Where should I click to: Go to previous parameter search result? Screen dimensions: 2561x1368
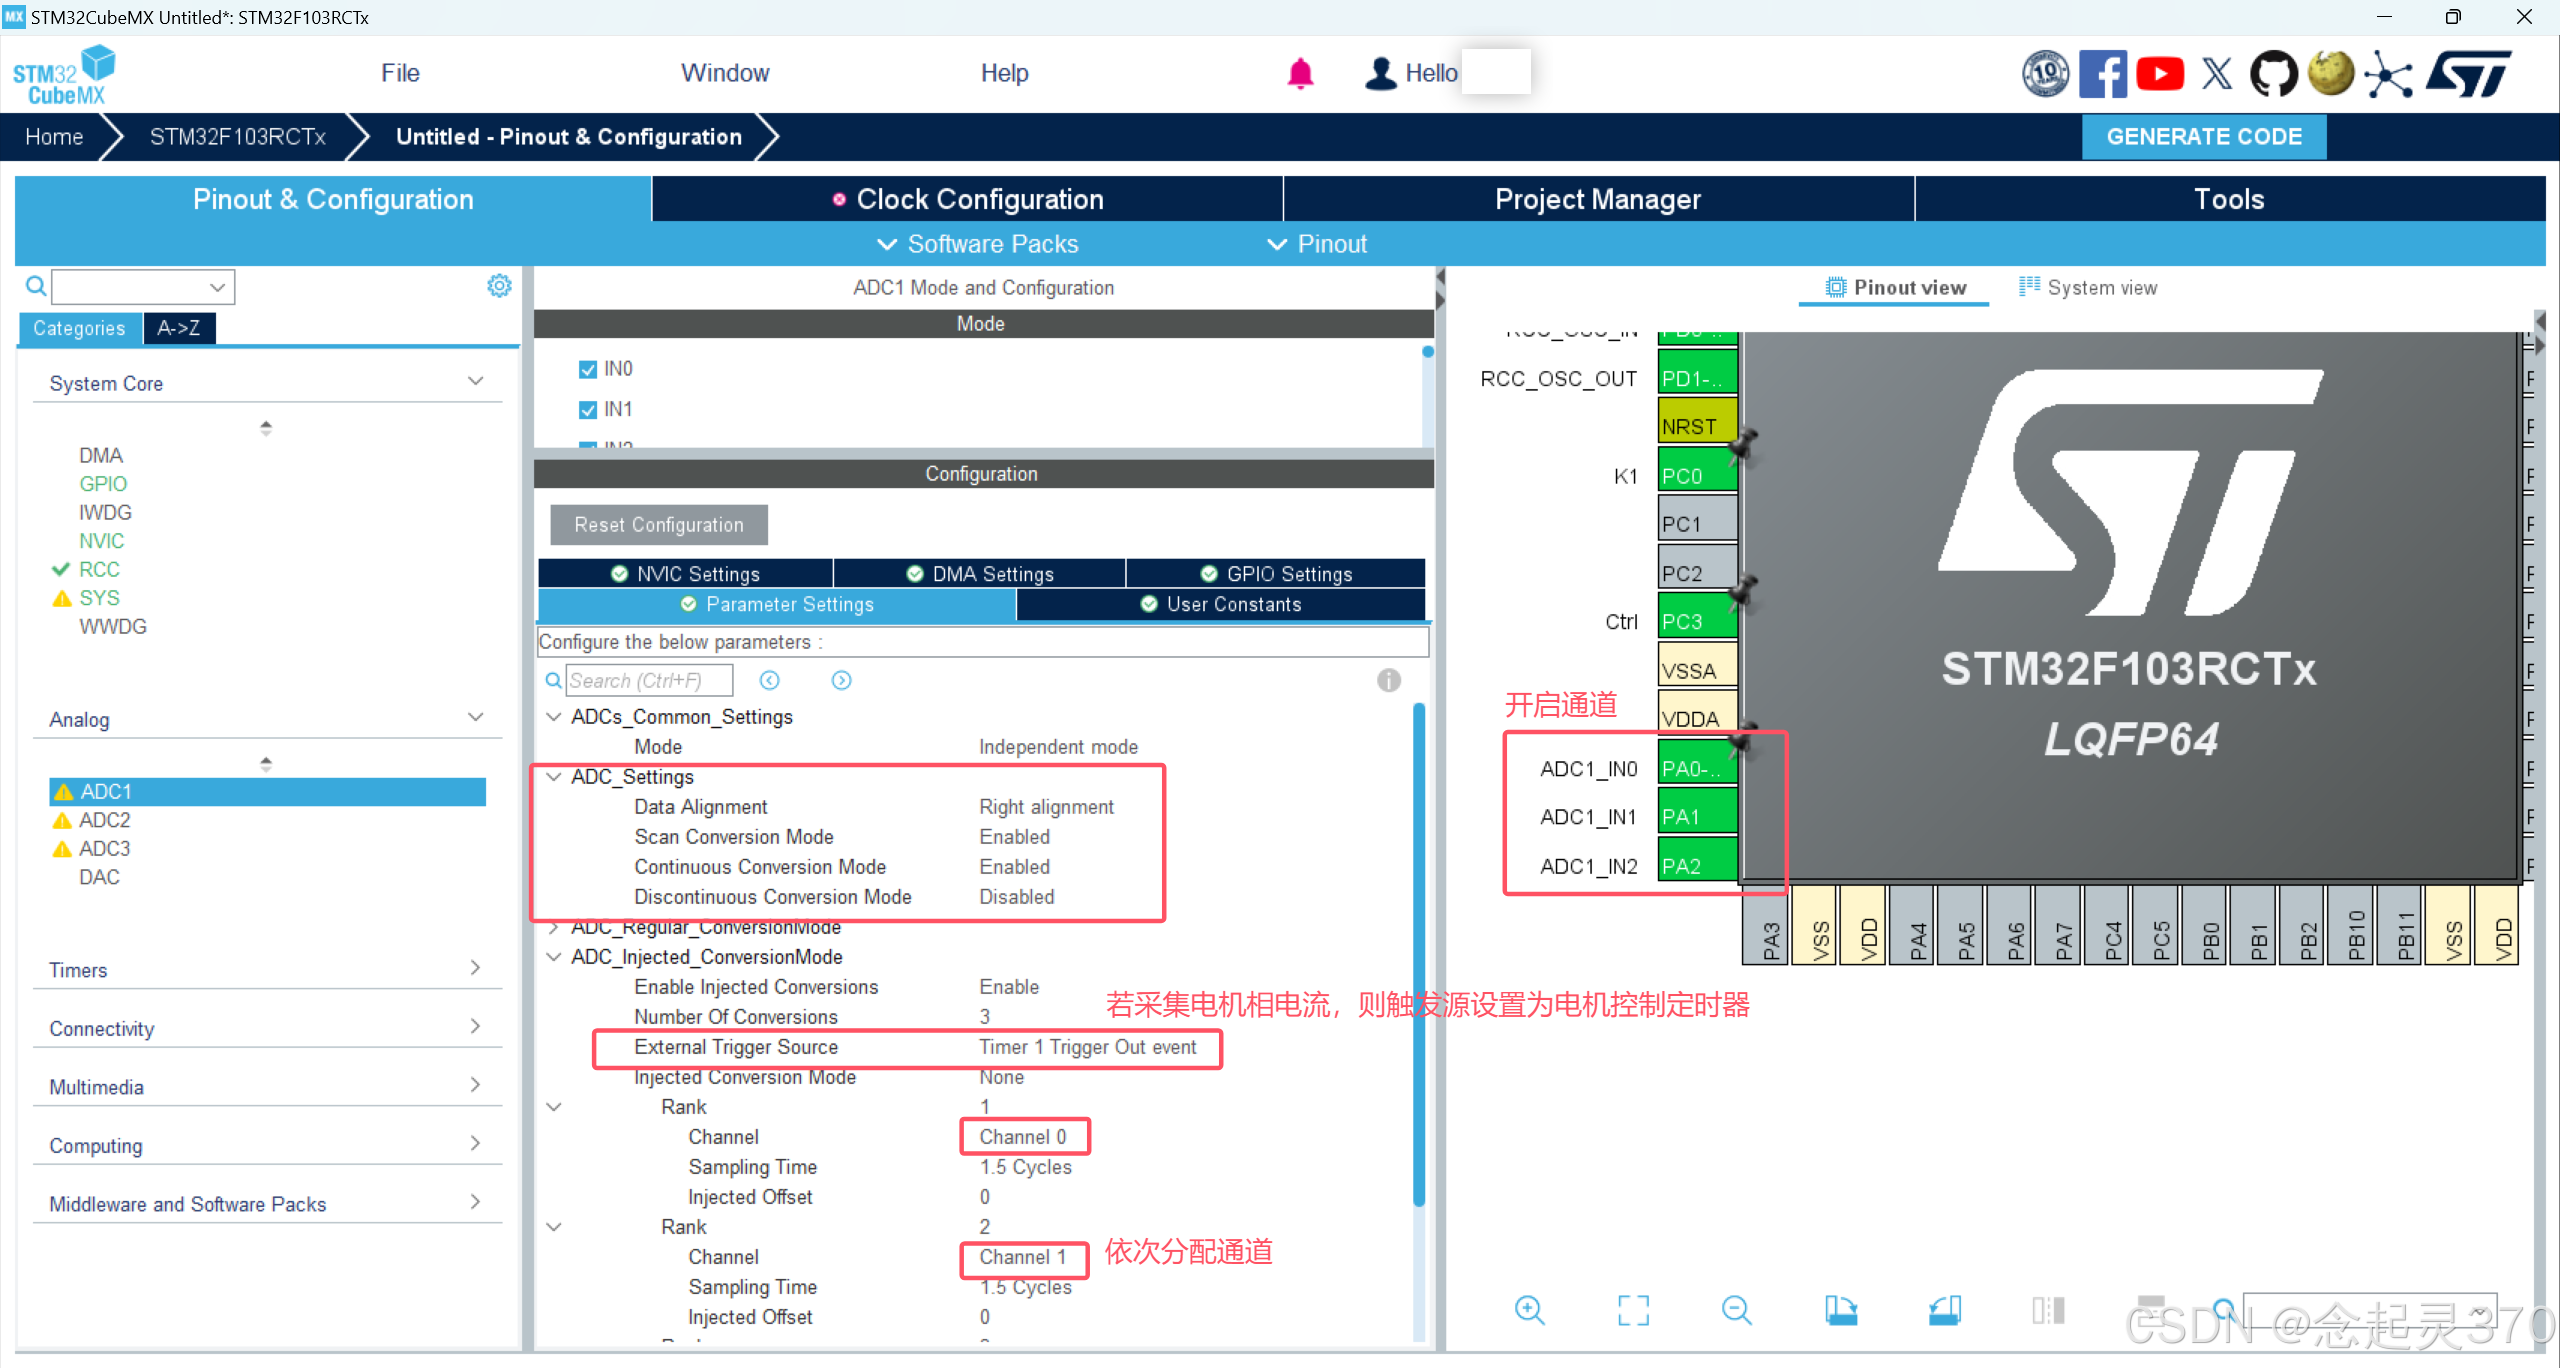pyautogui.click(x=769, y=680)
